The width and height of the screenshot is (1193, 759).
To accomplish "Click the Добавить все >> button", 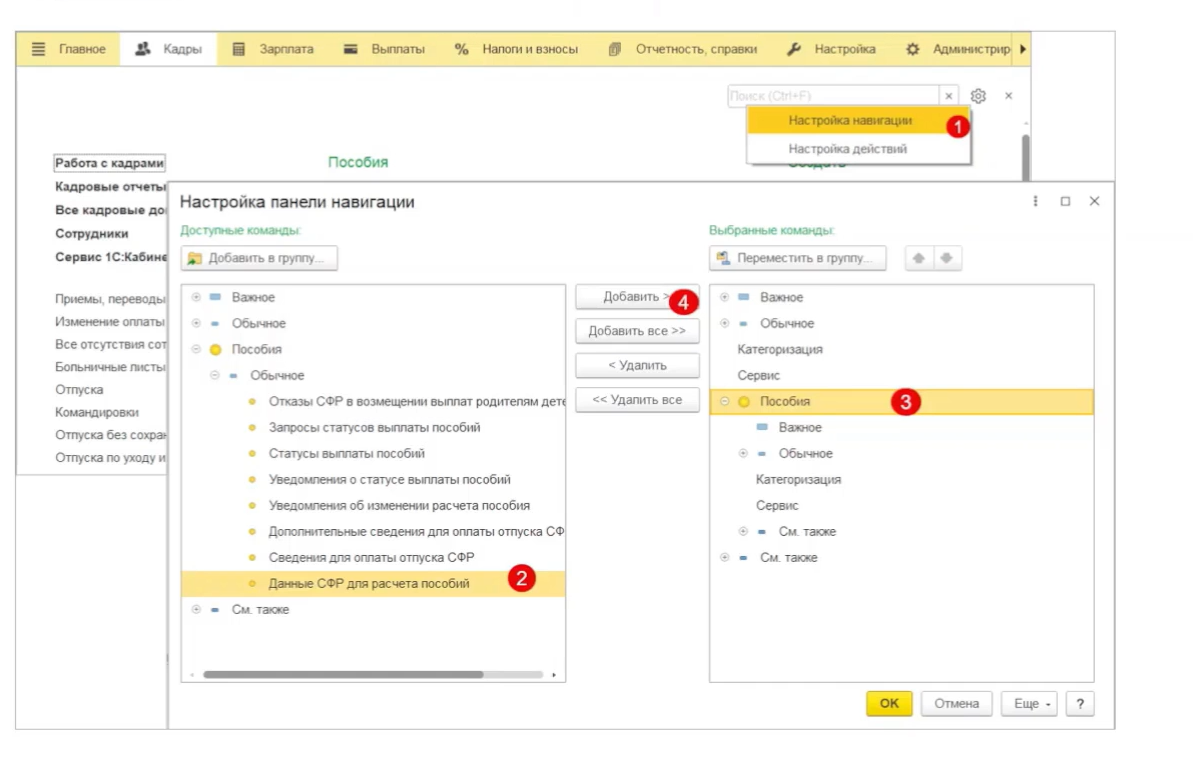I will (x=637, y=331).
